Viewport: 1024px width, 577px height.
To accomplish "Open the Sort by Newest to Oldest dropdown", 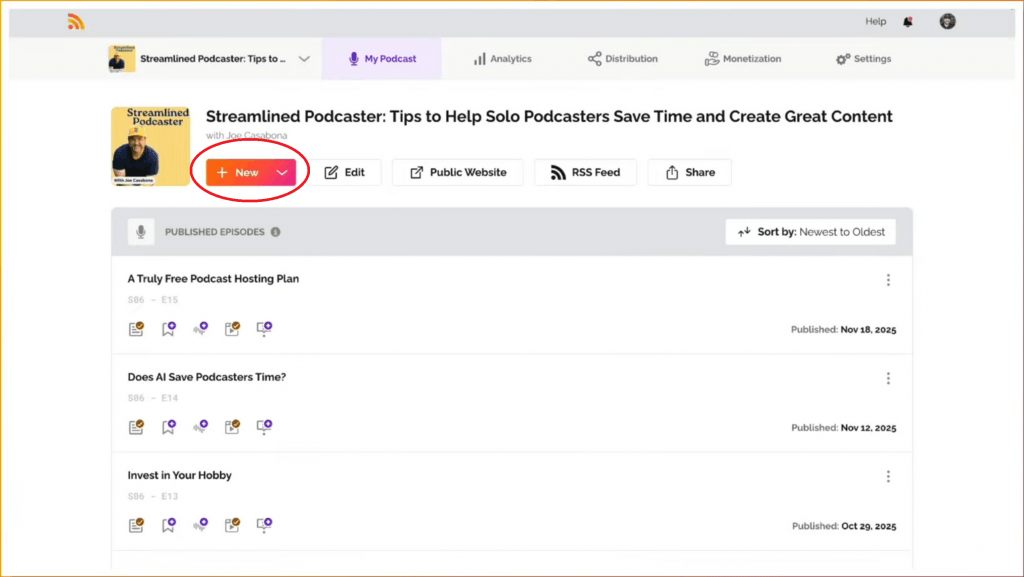I will pyautogui.click(x=810, y=231).
